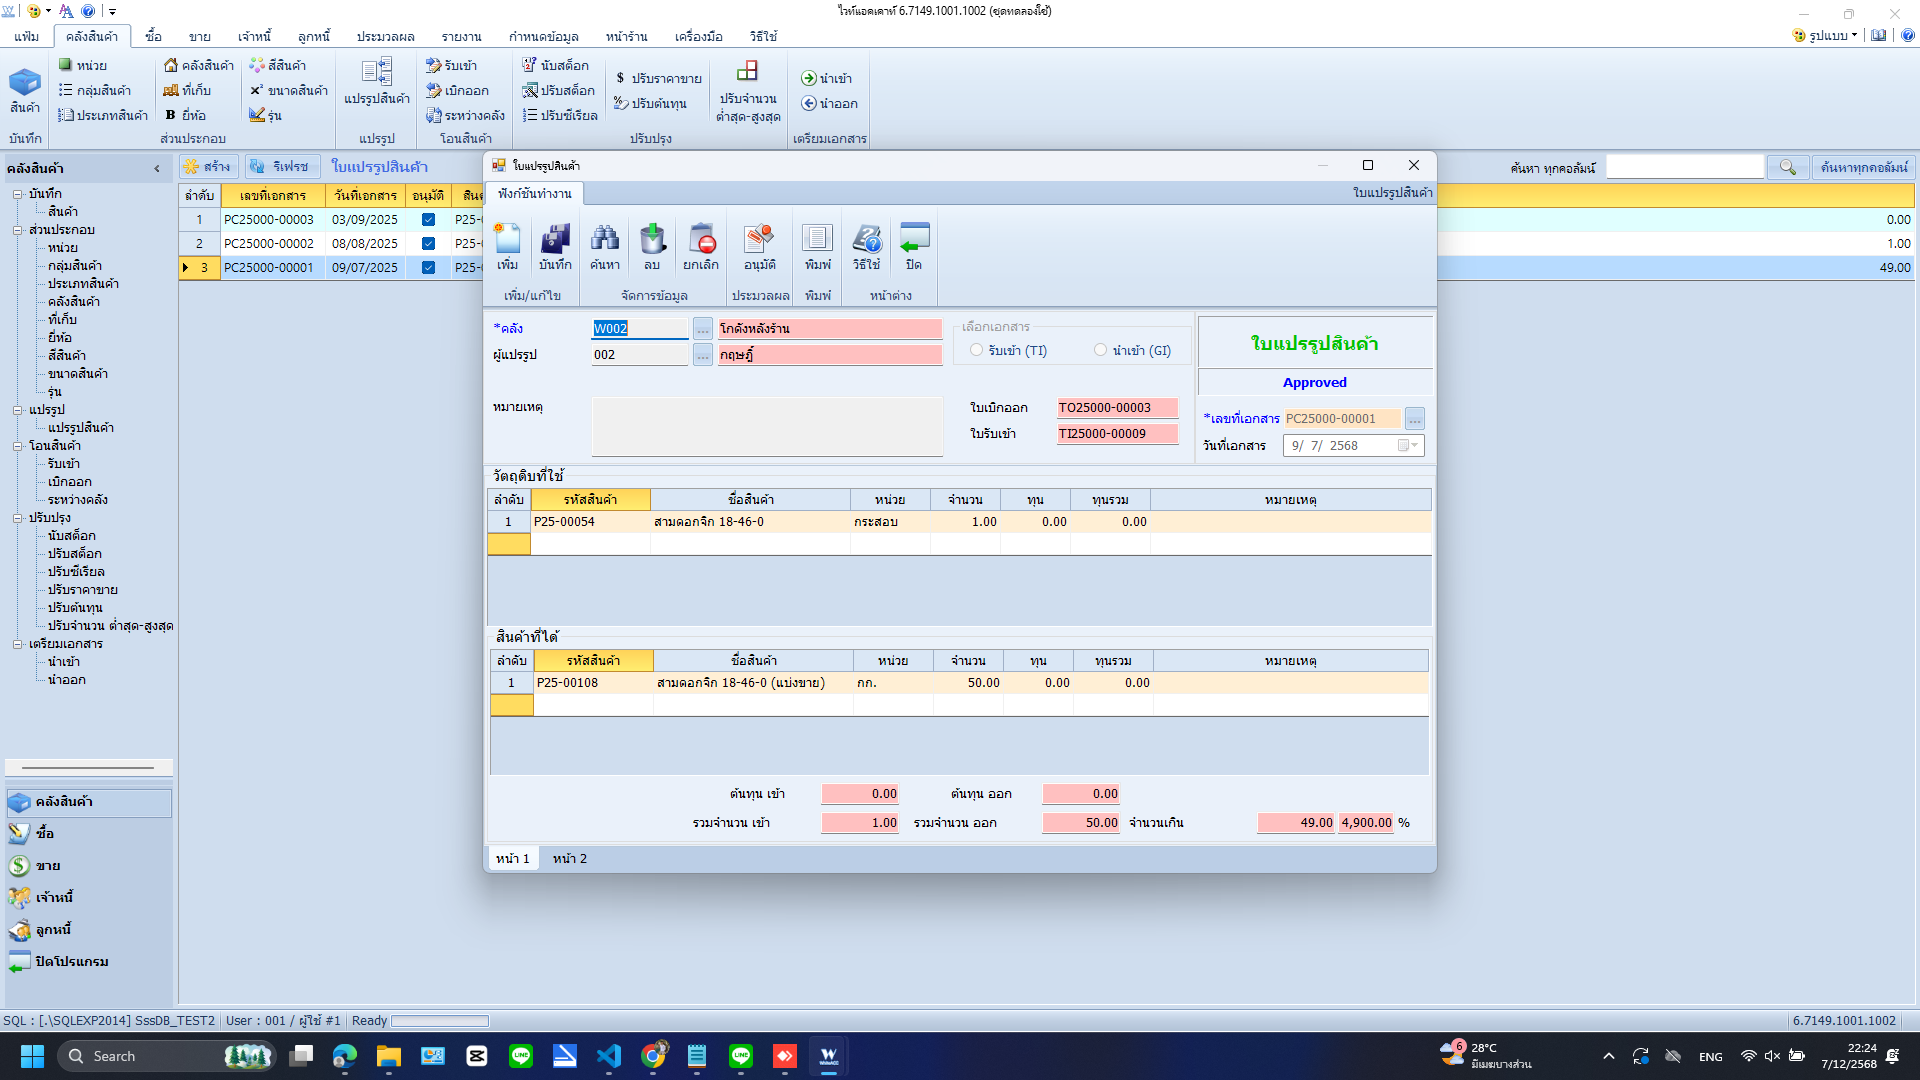Click the ค้นหาทุกคอลัมน์ button
Viewport: 1920px width, 1080px height.
1864,167
